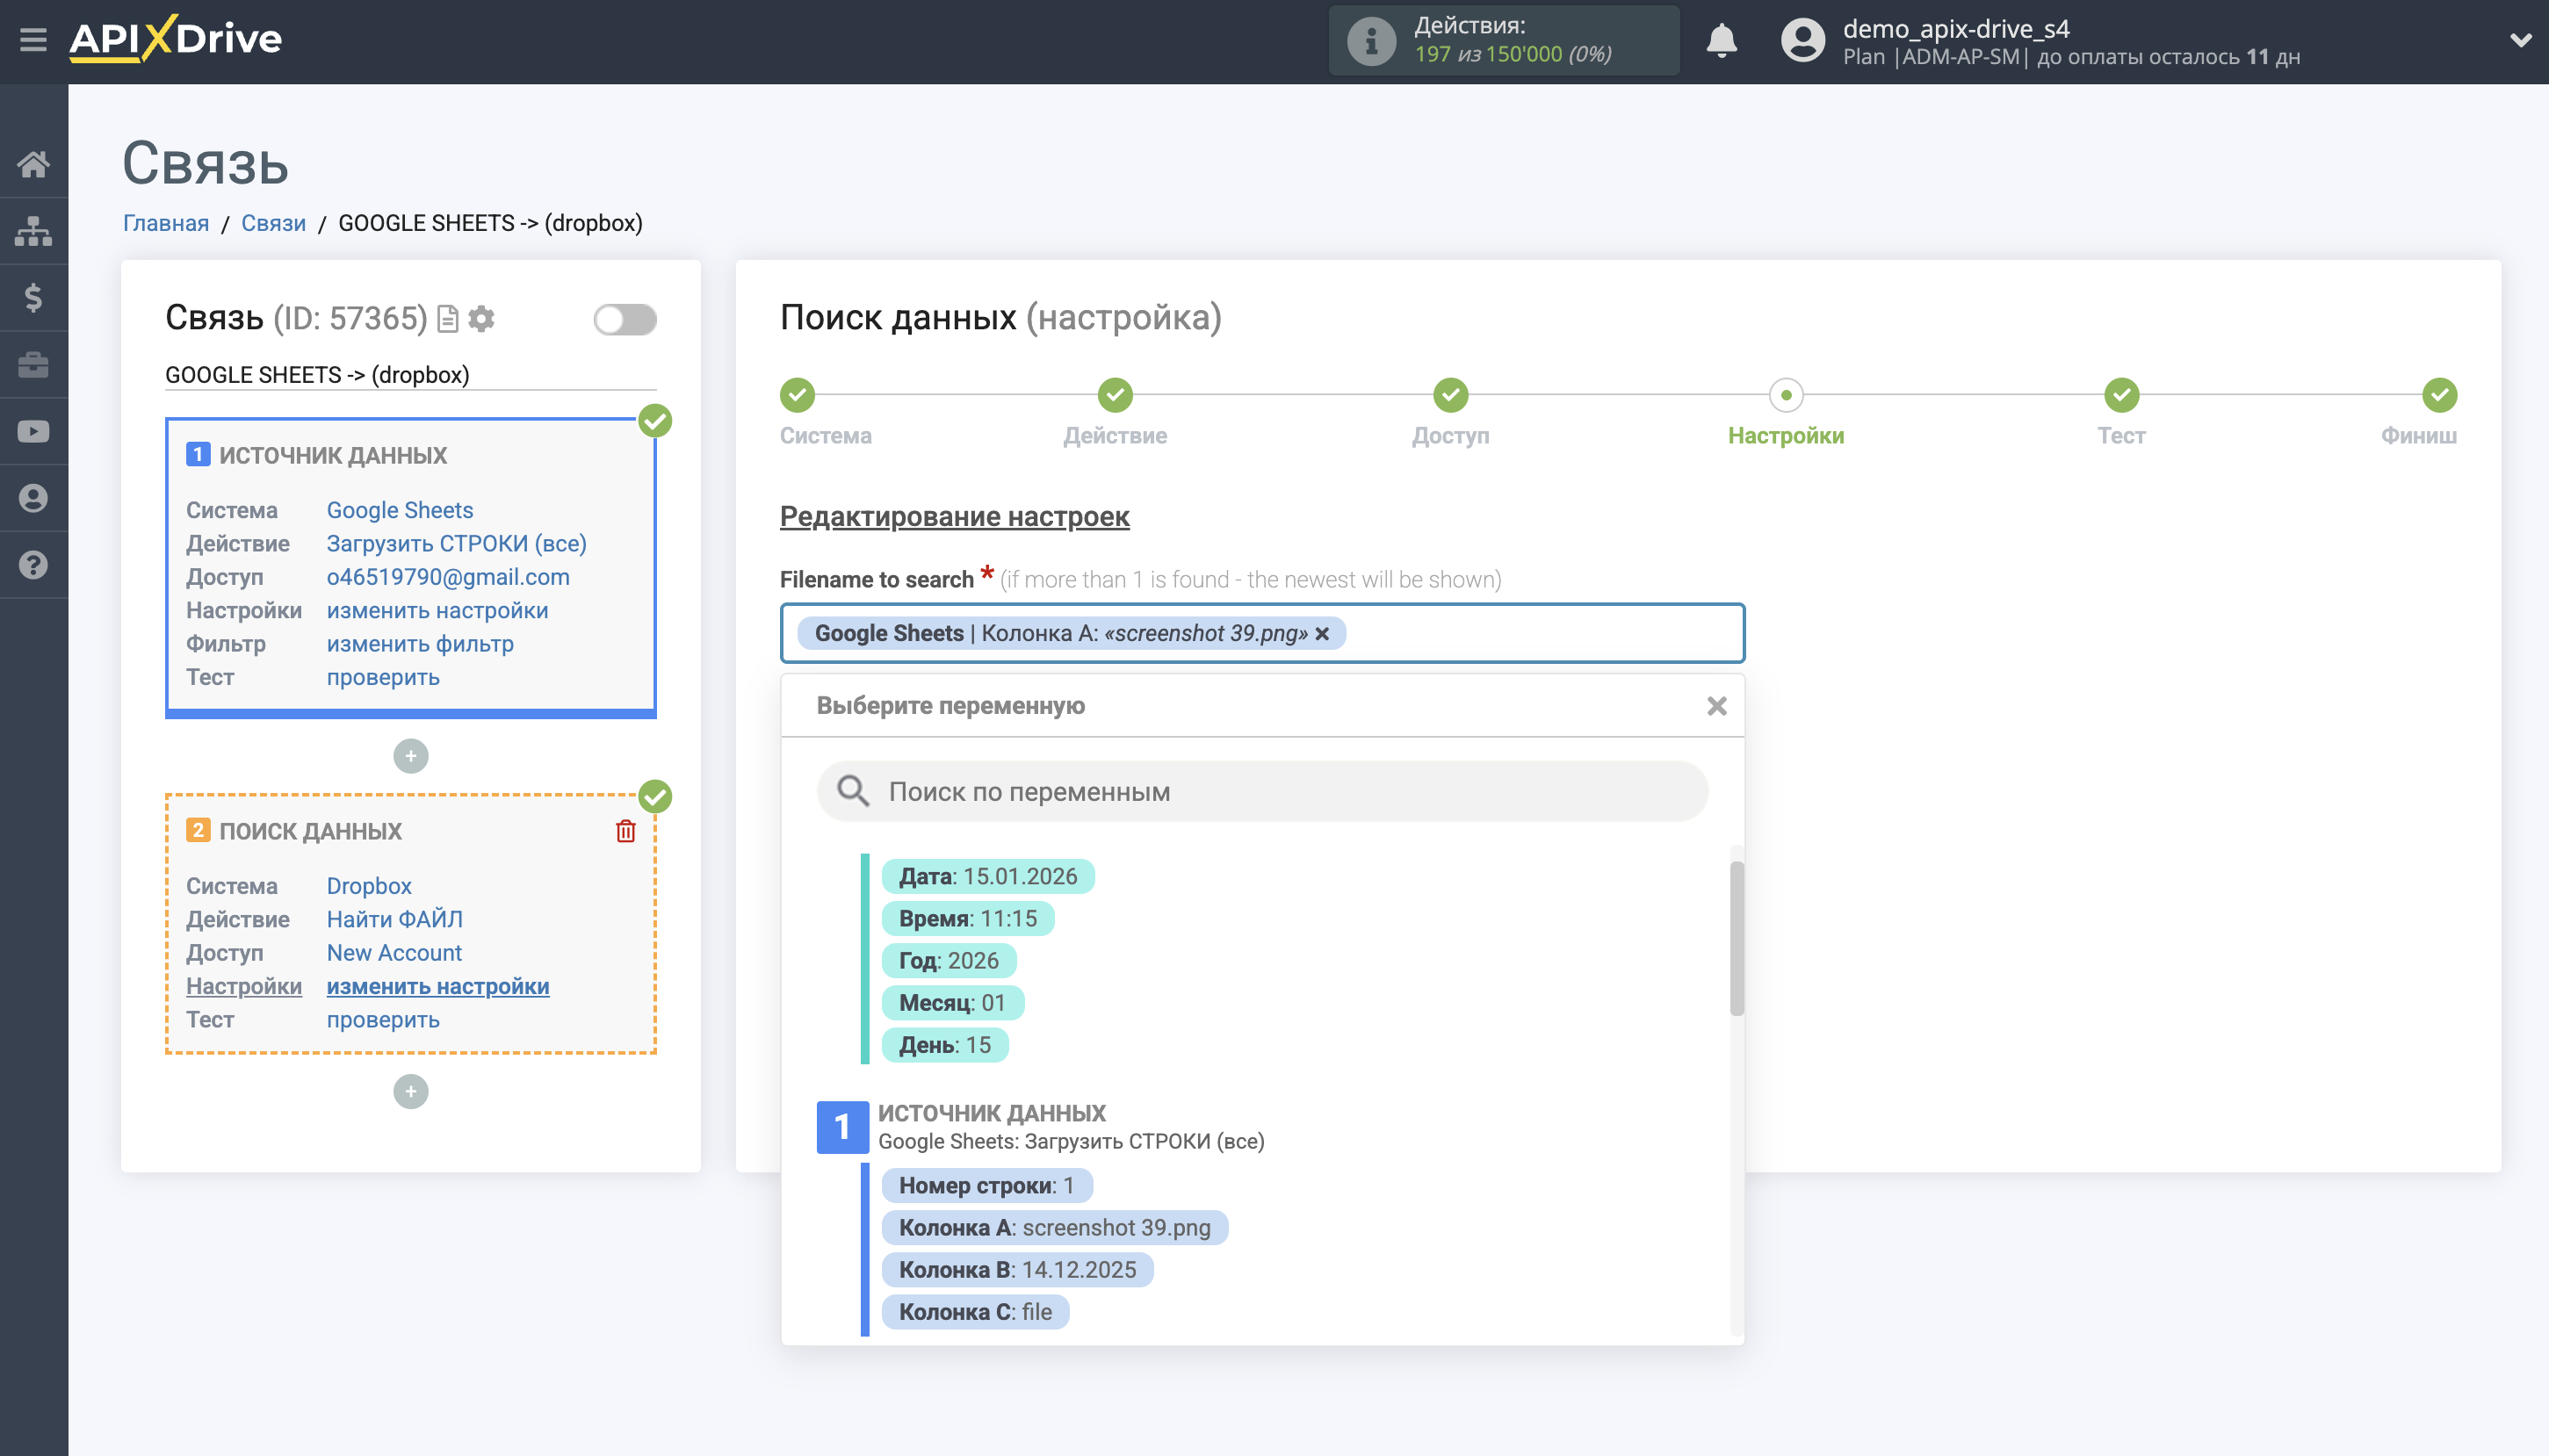This screenshot has height=1456, width=2549.
Task: Open breadcrumb link Связи
Action: [272, 222]
